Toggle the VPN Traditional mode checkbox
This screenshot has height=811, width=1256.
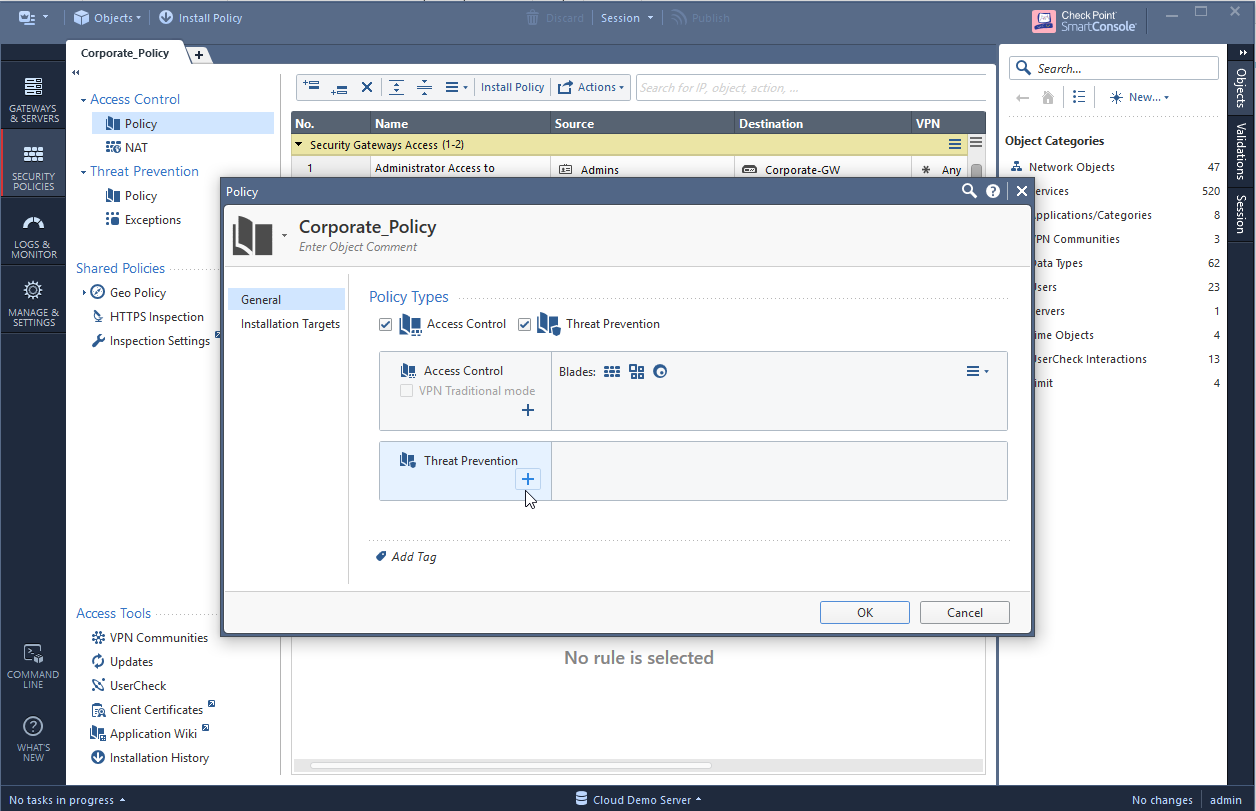click(407, 391)
